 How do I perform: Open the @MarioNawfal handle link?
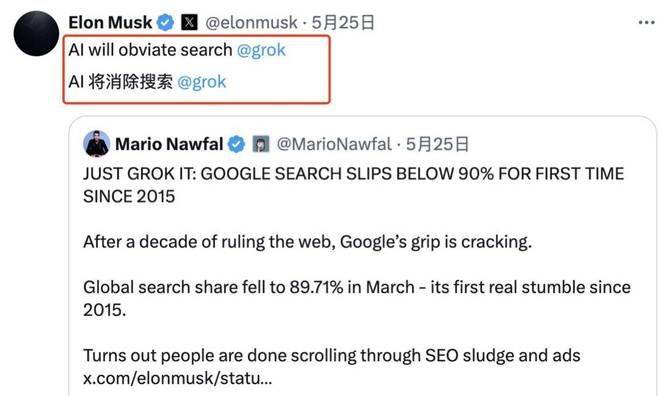point(334,144)
